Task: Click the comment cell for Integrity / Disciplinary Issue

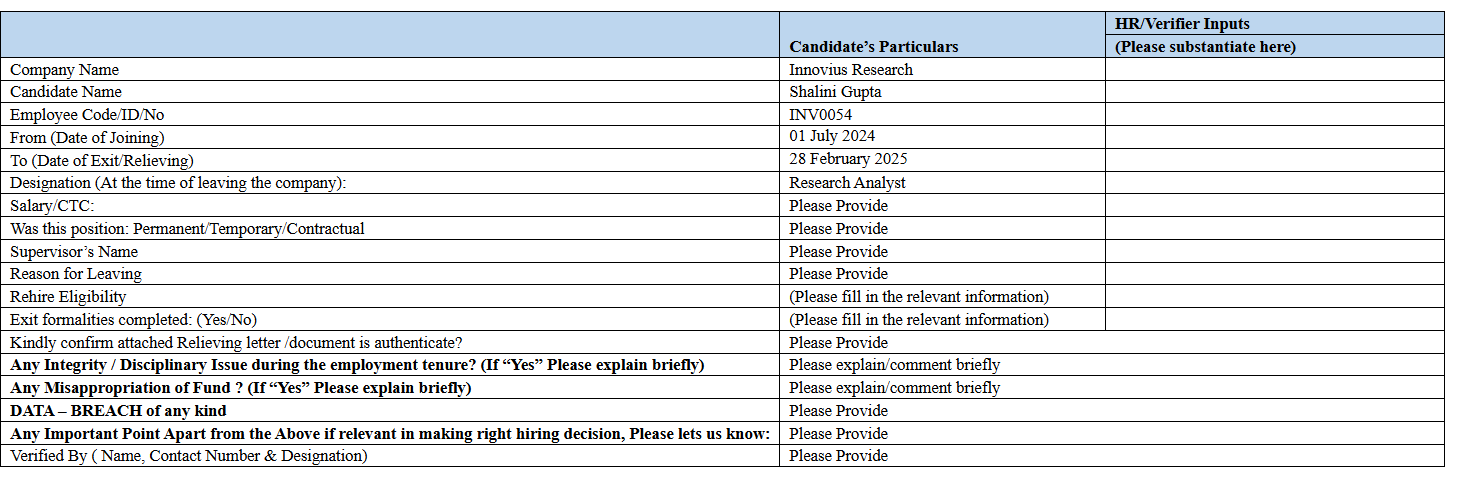Action: point(894,365)
